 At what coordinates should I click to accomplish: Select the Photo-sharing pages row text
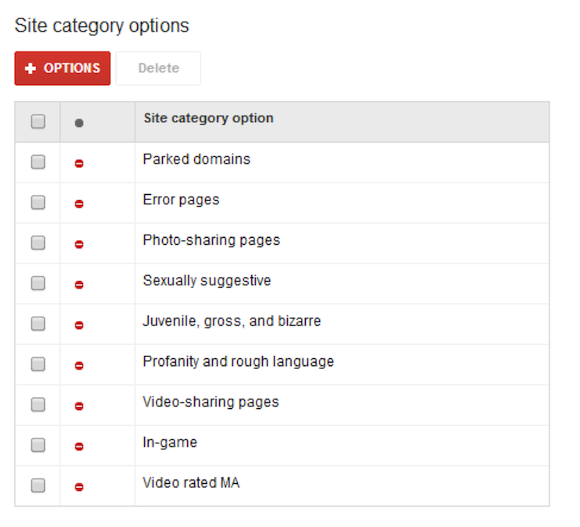212,240
